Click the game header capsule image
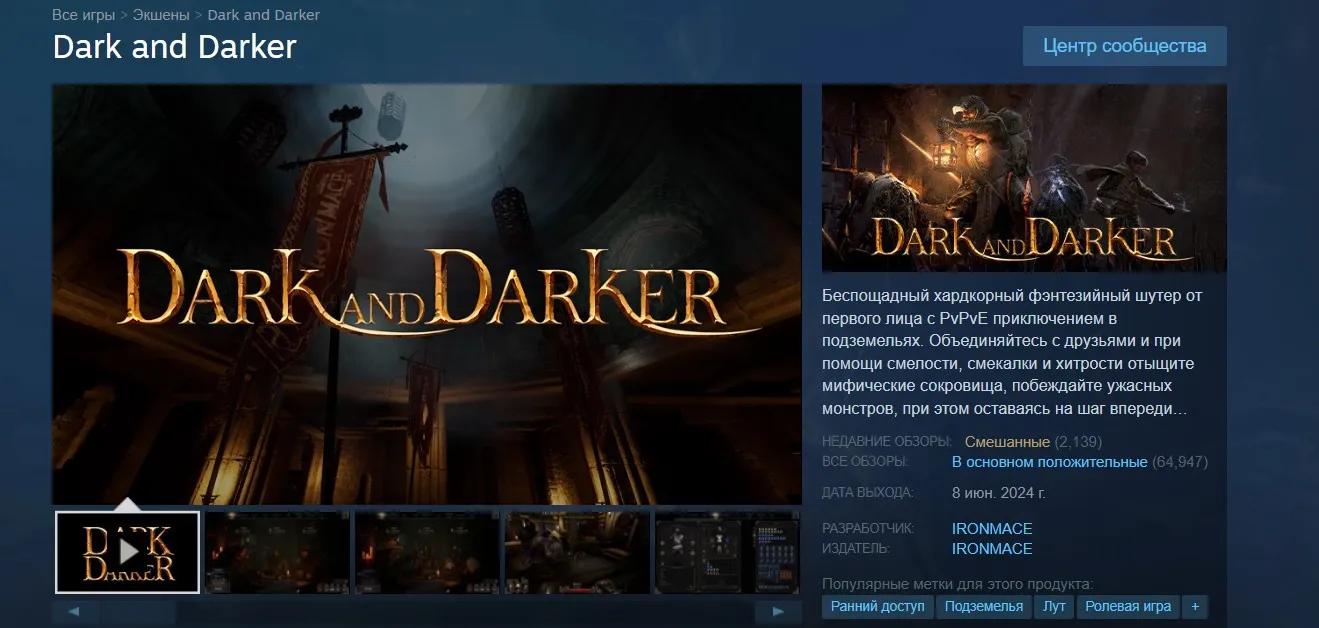The image size is (1319, 628). tap(1024, 178)
